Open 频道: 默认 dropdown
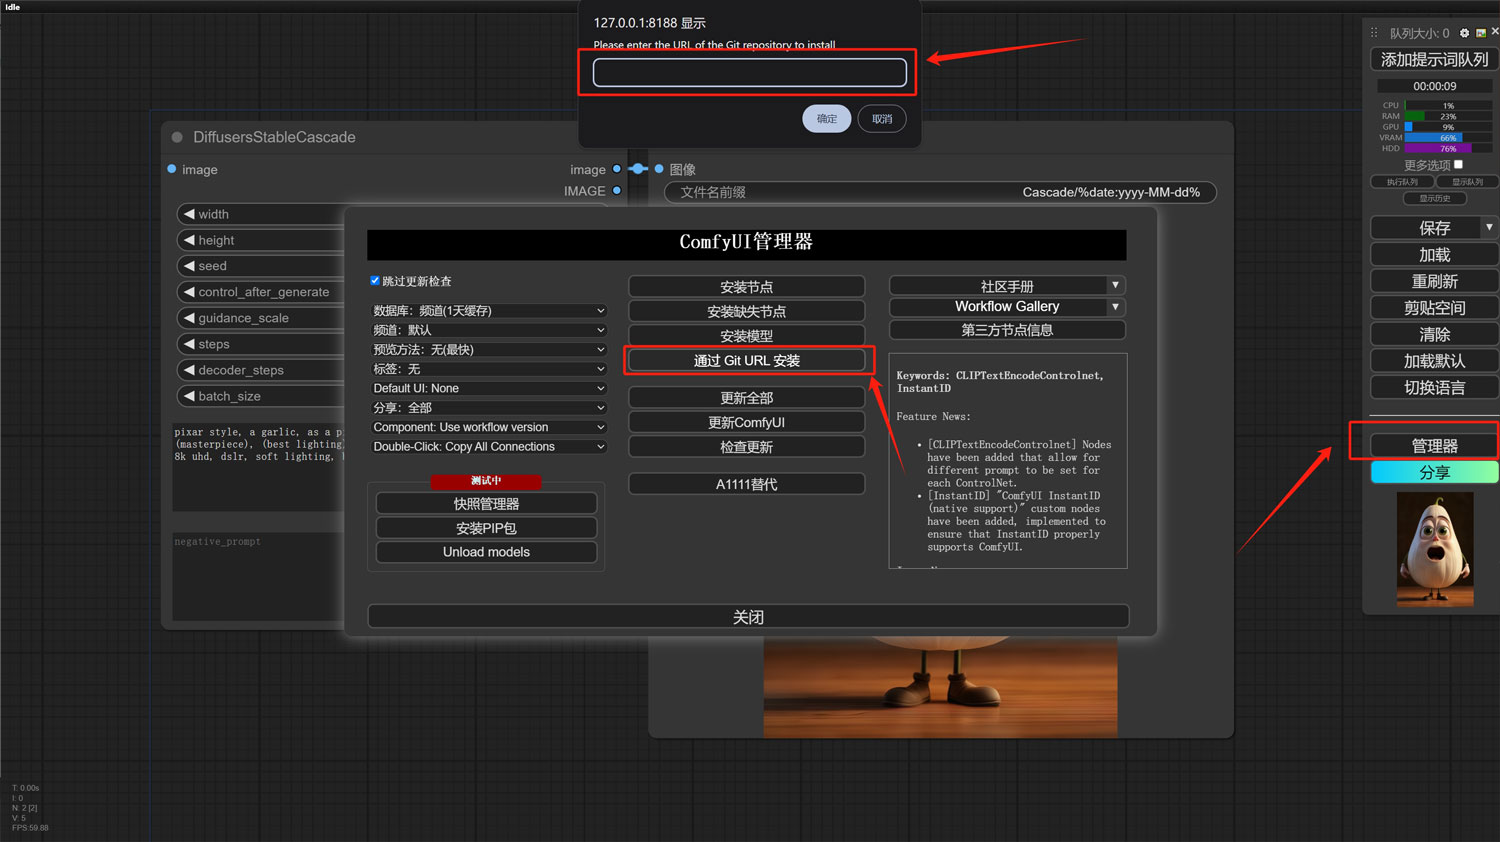 pos(489,330)
